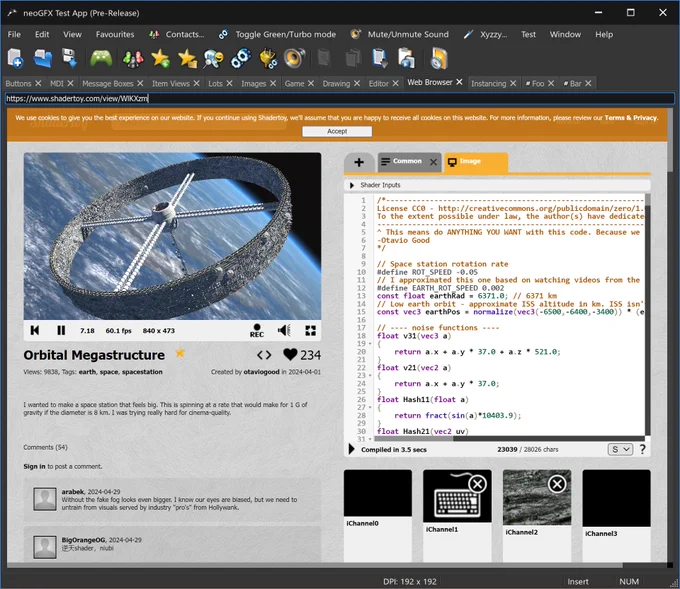Click the favourite star beside shader title
The width and height of the screenshot is (680, 589).
pyautogui.click(x=180, y=353)
